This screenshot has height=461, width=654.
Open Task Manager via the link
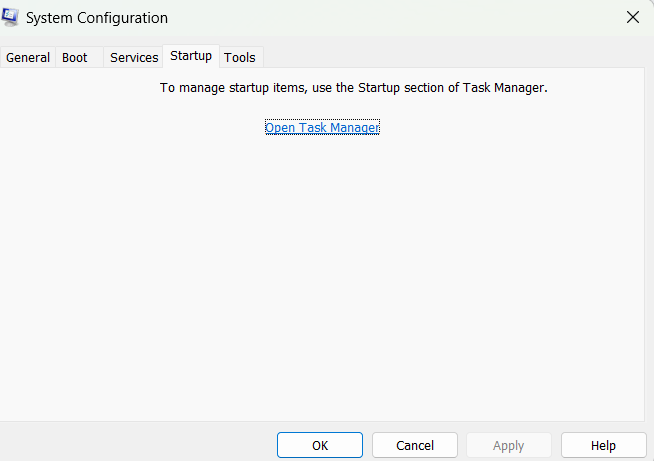pos(322,127)
